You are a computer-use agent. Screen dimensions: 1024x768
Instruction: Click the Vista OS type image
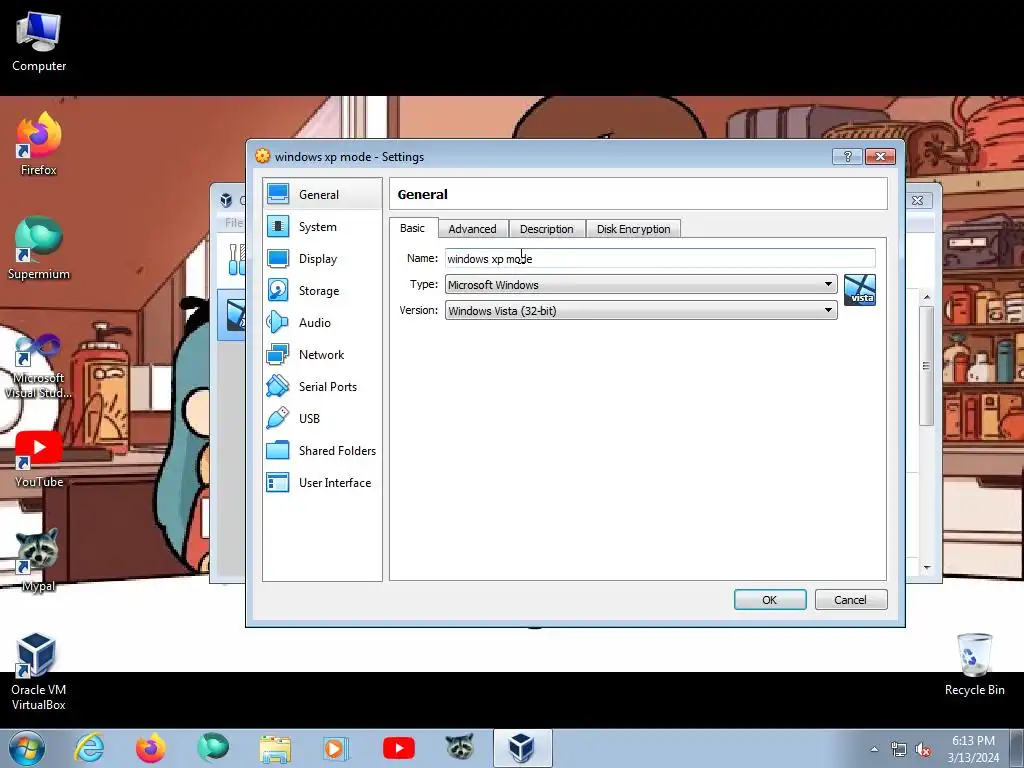859,290
